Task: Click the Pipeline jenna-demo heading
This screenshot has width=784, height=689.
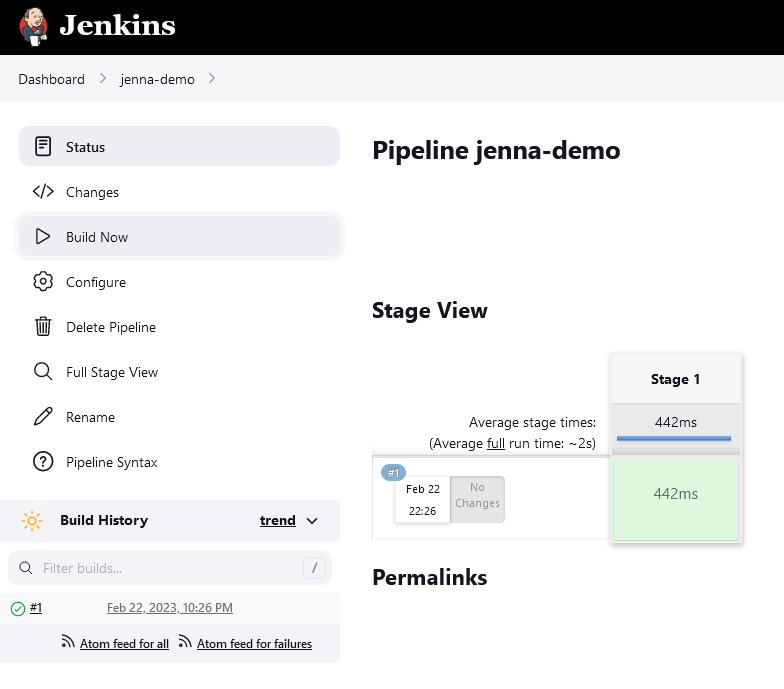Action: coord(496,150)
